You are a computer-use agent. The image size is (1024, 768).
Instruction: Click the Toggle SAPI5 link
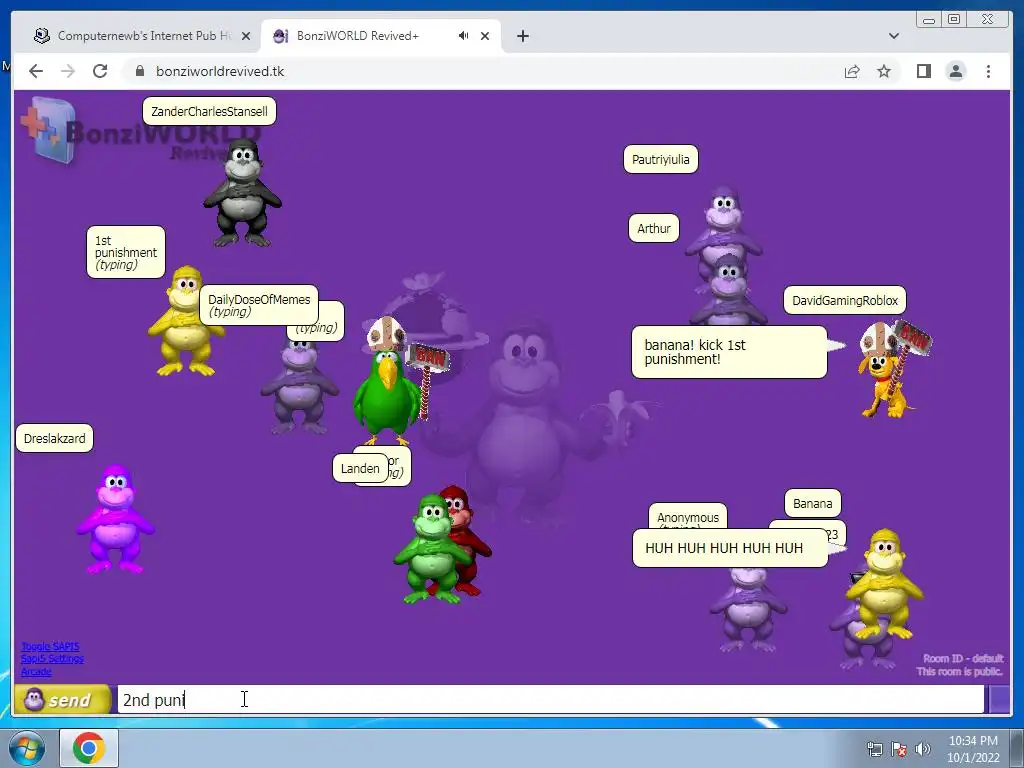pyautogui.click(x=50, y=647)
